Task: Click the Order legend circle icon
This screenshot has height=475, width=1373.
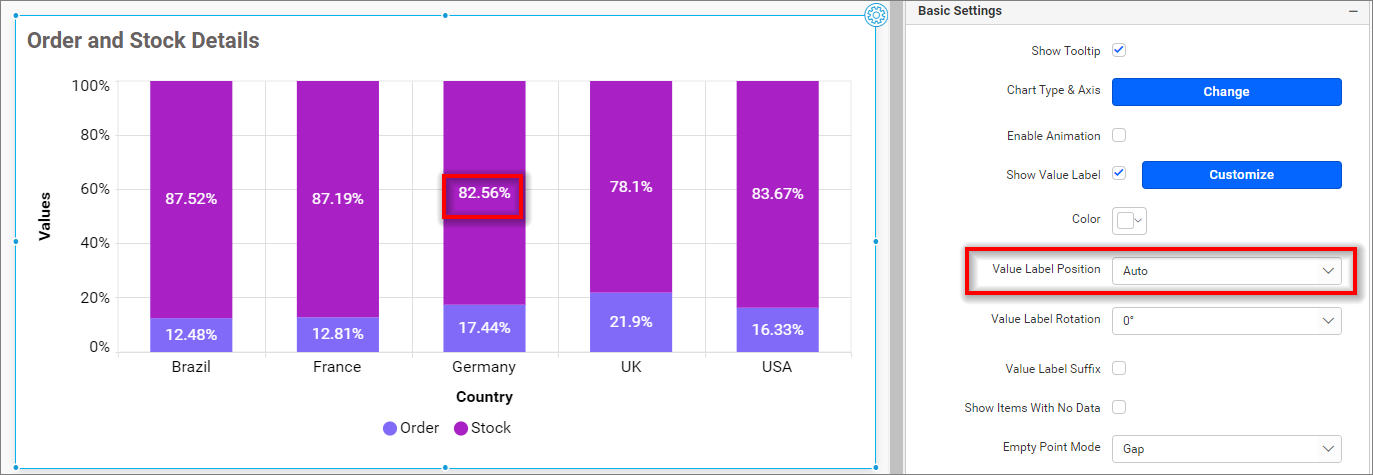Action: [390, 428]
